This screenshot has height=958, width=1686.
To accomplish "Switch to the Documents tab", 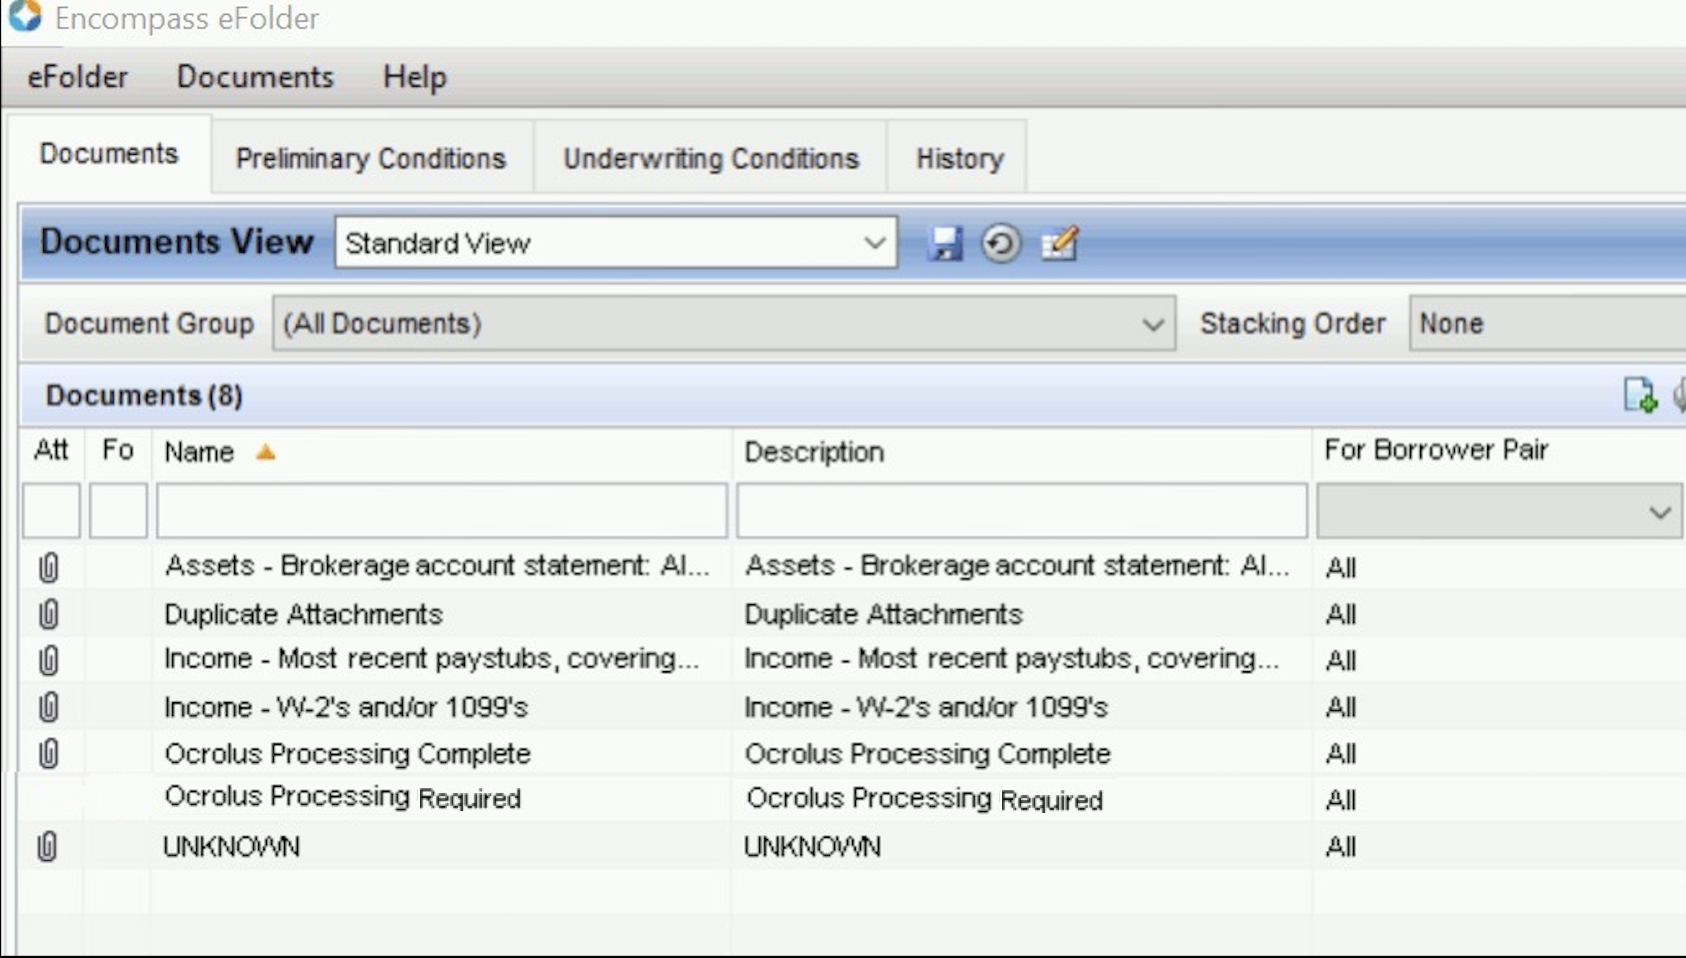I will click(x=109, y=154).
